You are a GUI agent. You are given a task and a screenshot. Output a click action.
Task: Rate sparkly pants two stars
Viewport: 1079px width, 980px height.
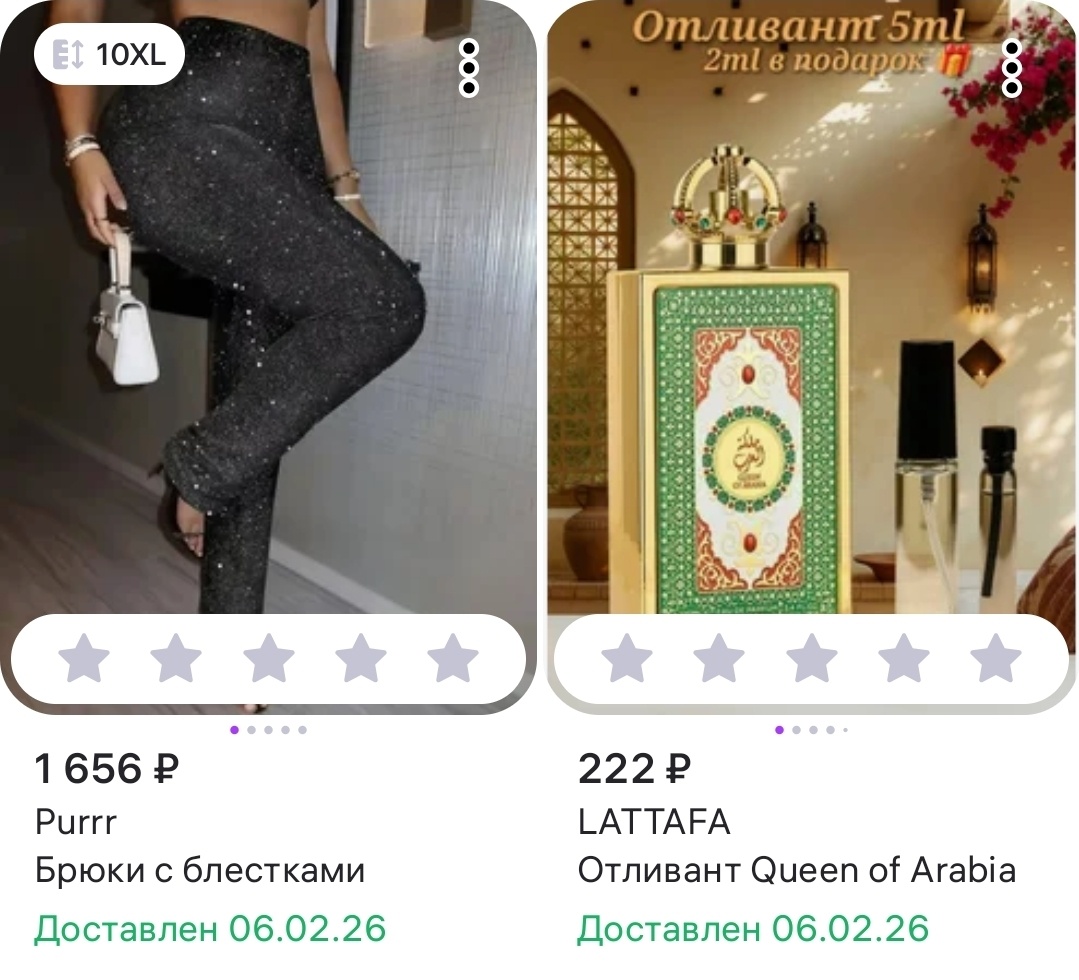coord(176,658)
